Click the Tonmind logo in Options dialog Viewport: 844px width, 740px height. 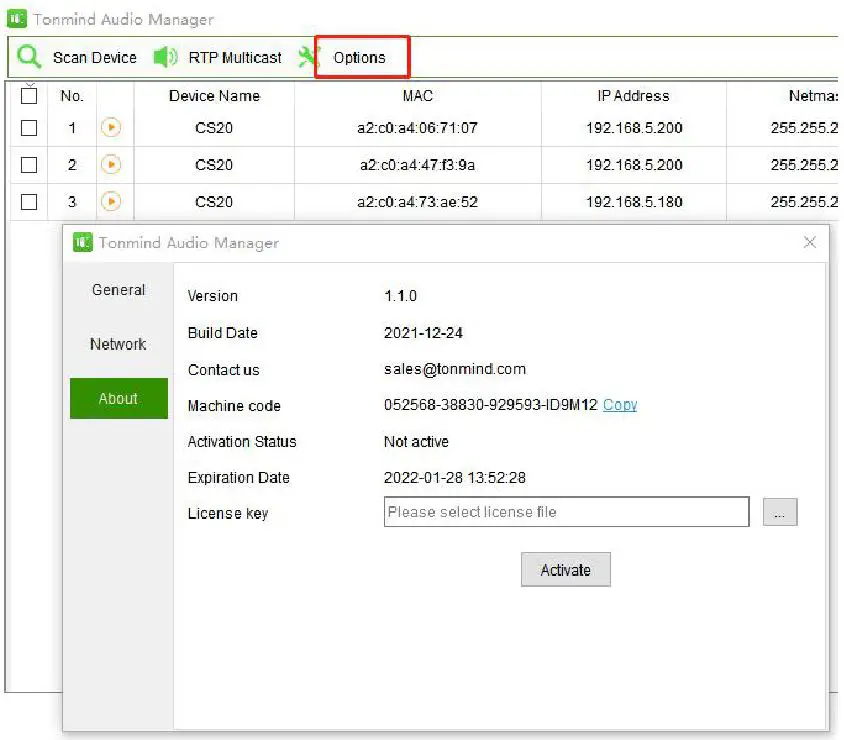coord(82,242)
